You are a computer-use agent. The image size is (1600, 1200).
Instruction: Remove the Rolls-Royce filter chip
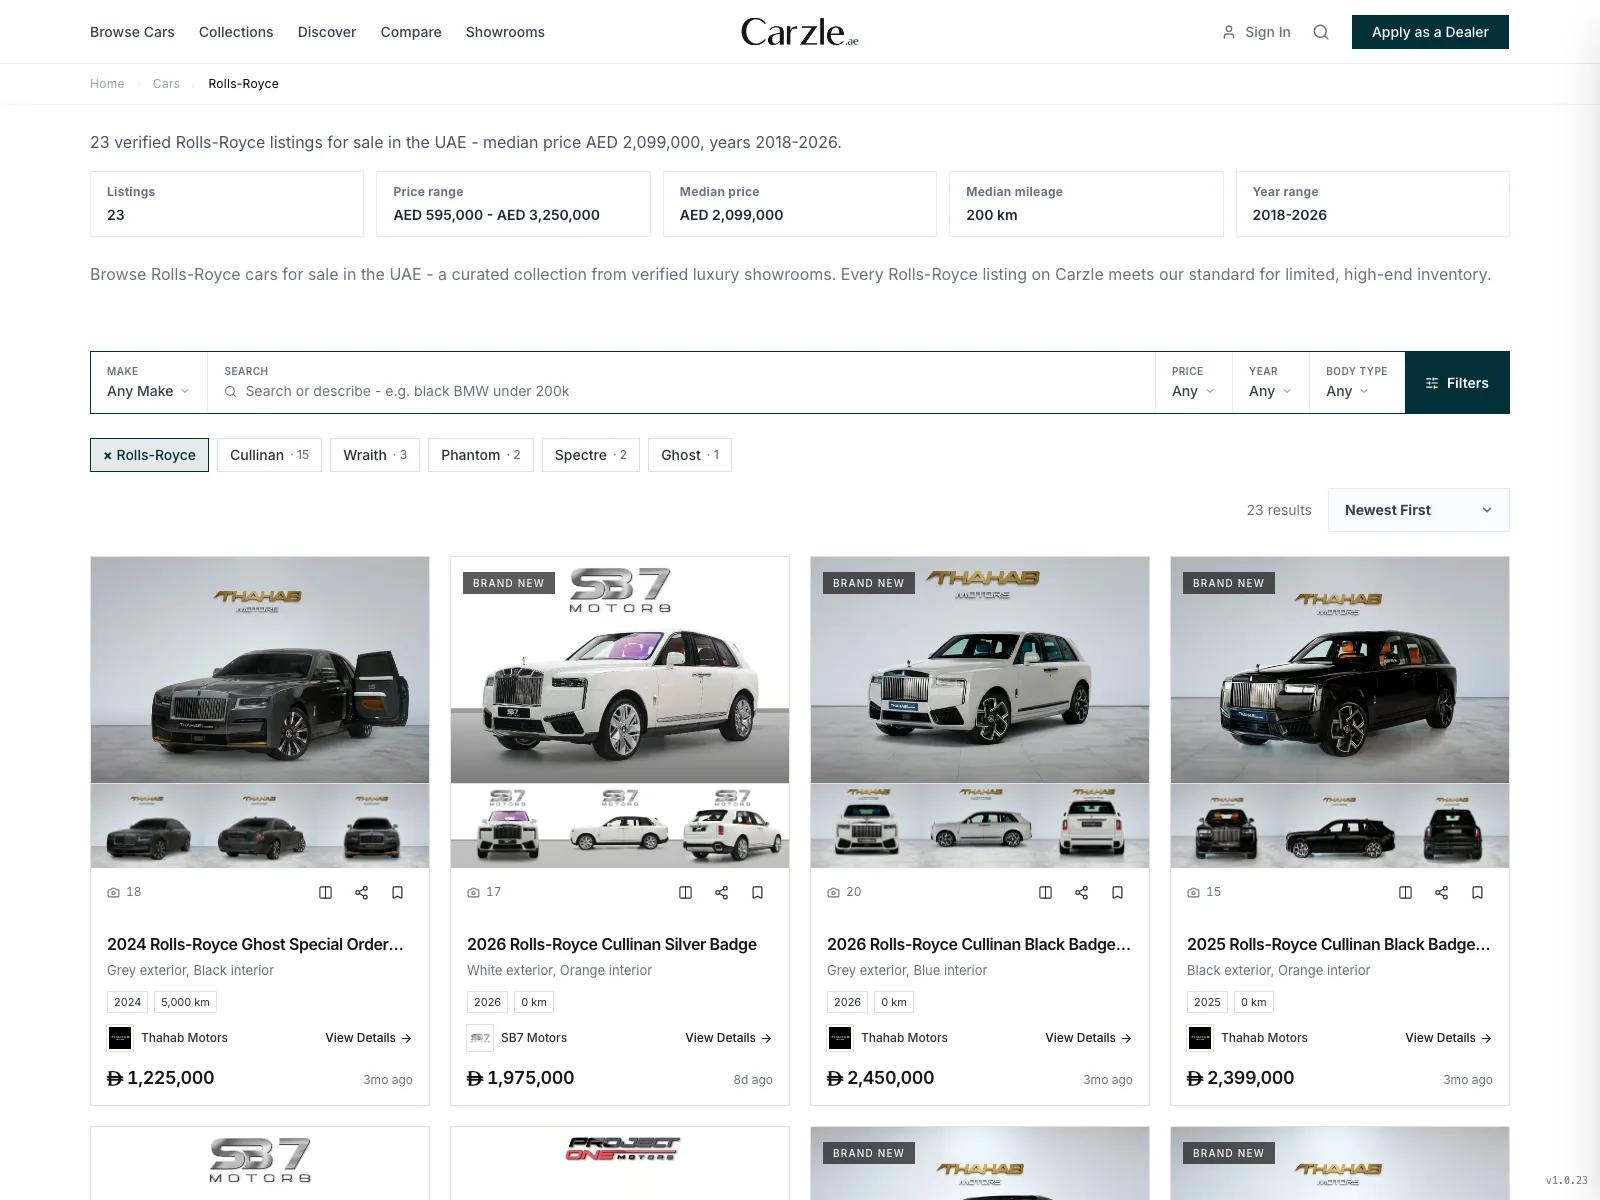pos(149,455)
